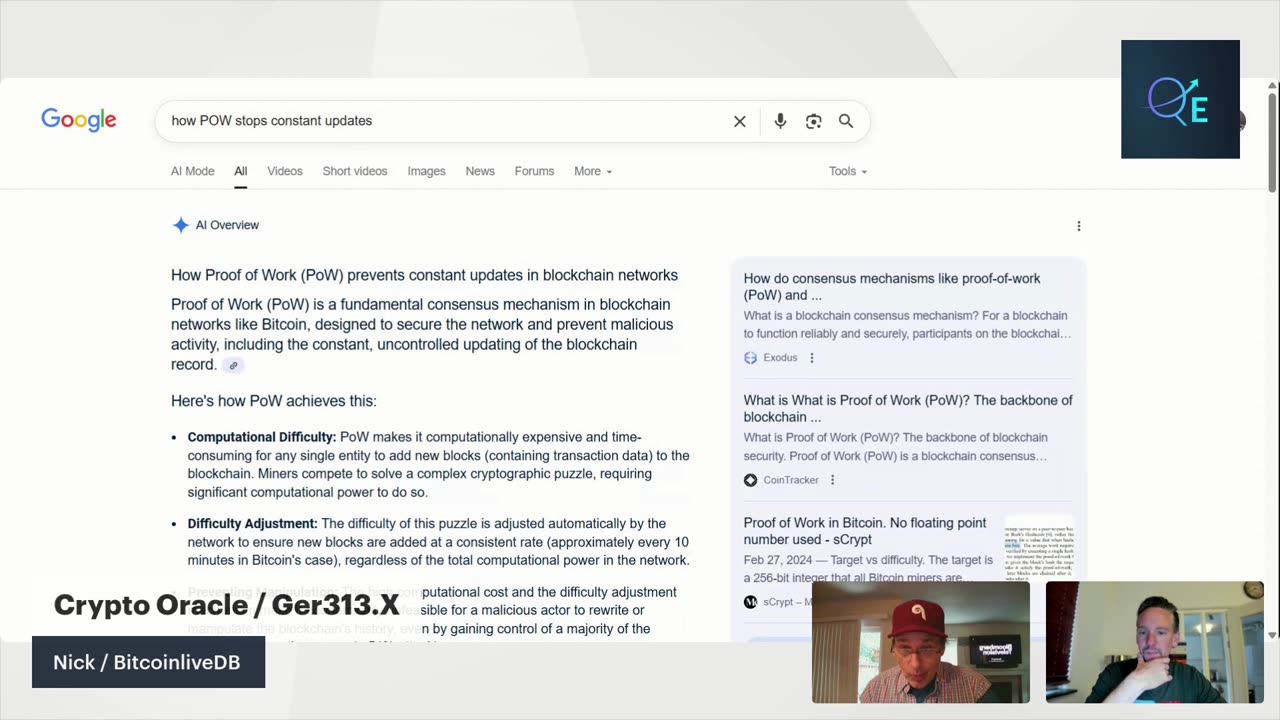Click the 'Difficulty Adjustment:' bullet heading
Viewport: 1280px width, 720px height.
252,523
